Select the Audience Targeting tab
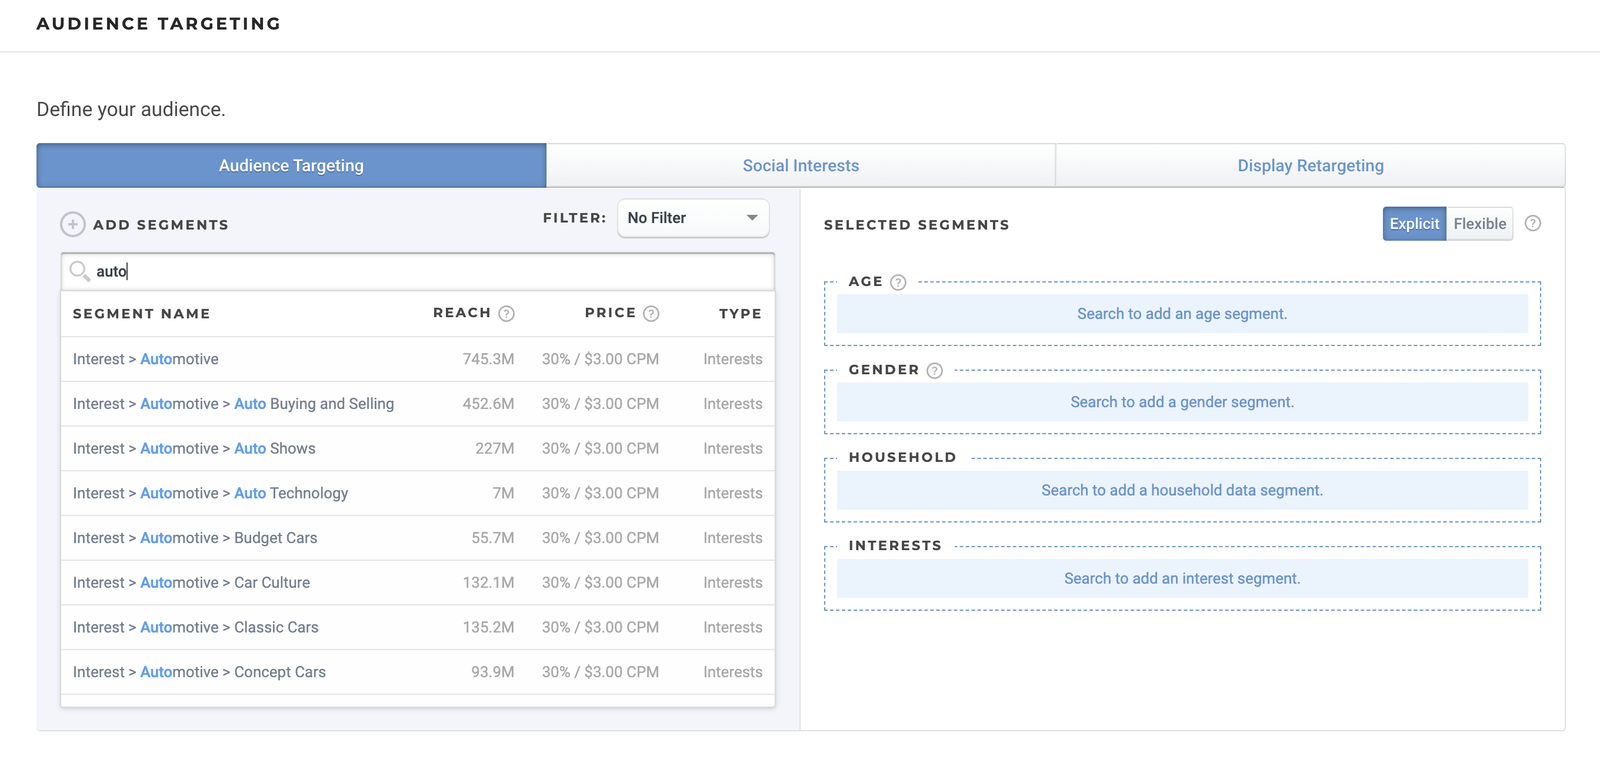The width and height of the screenshot is (1600, 765). click(x=291, y=166)
